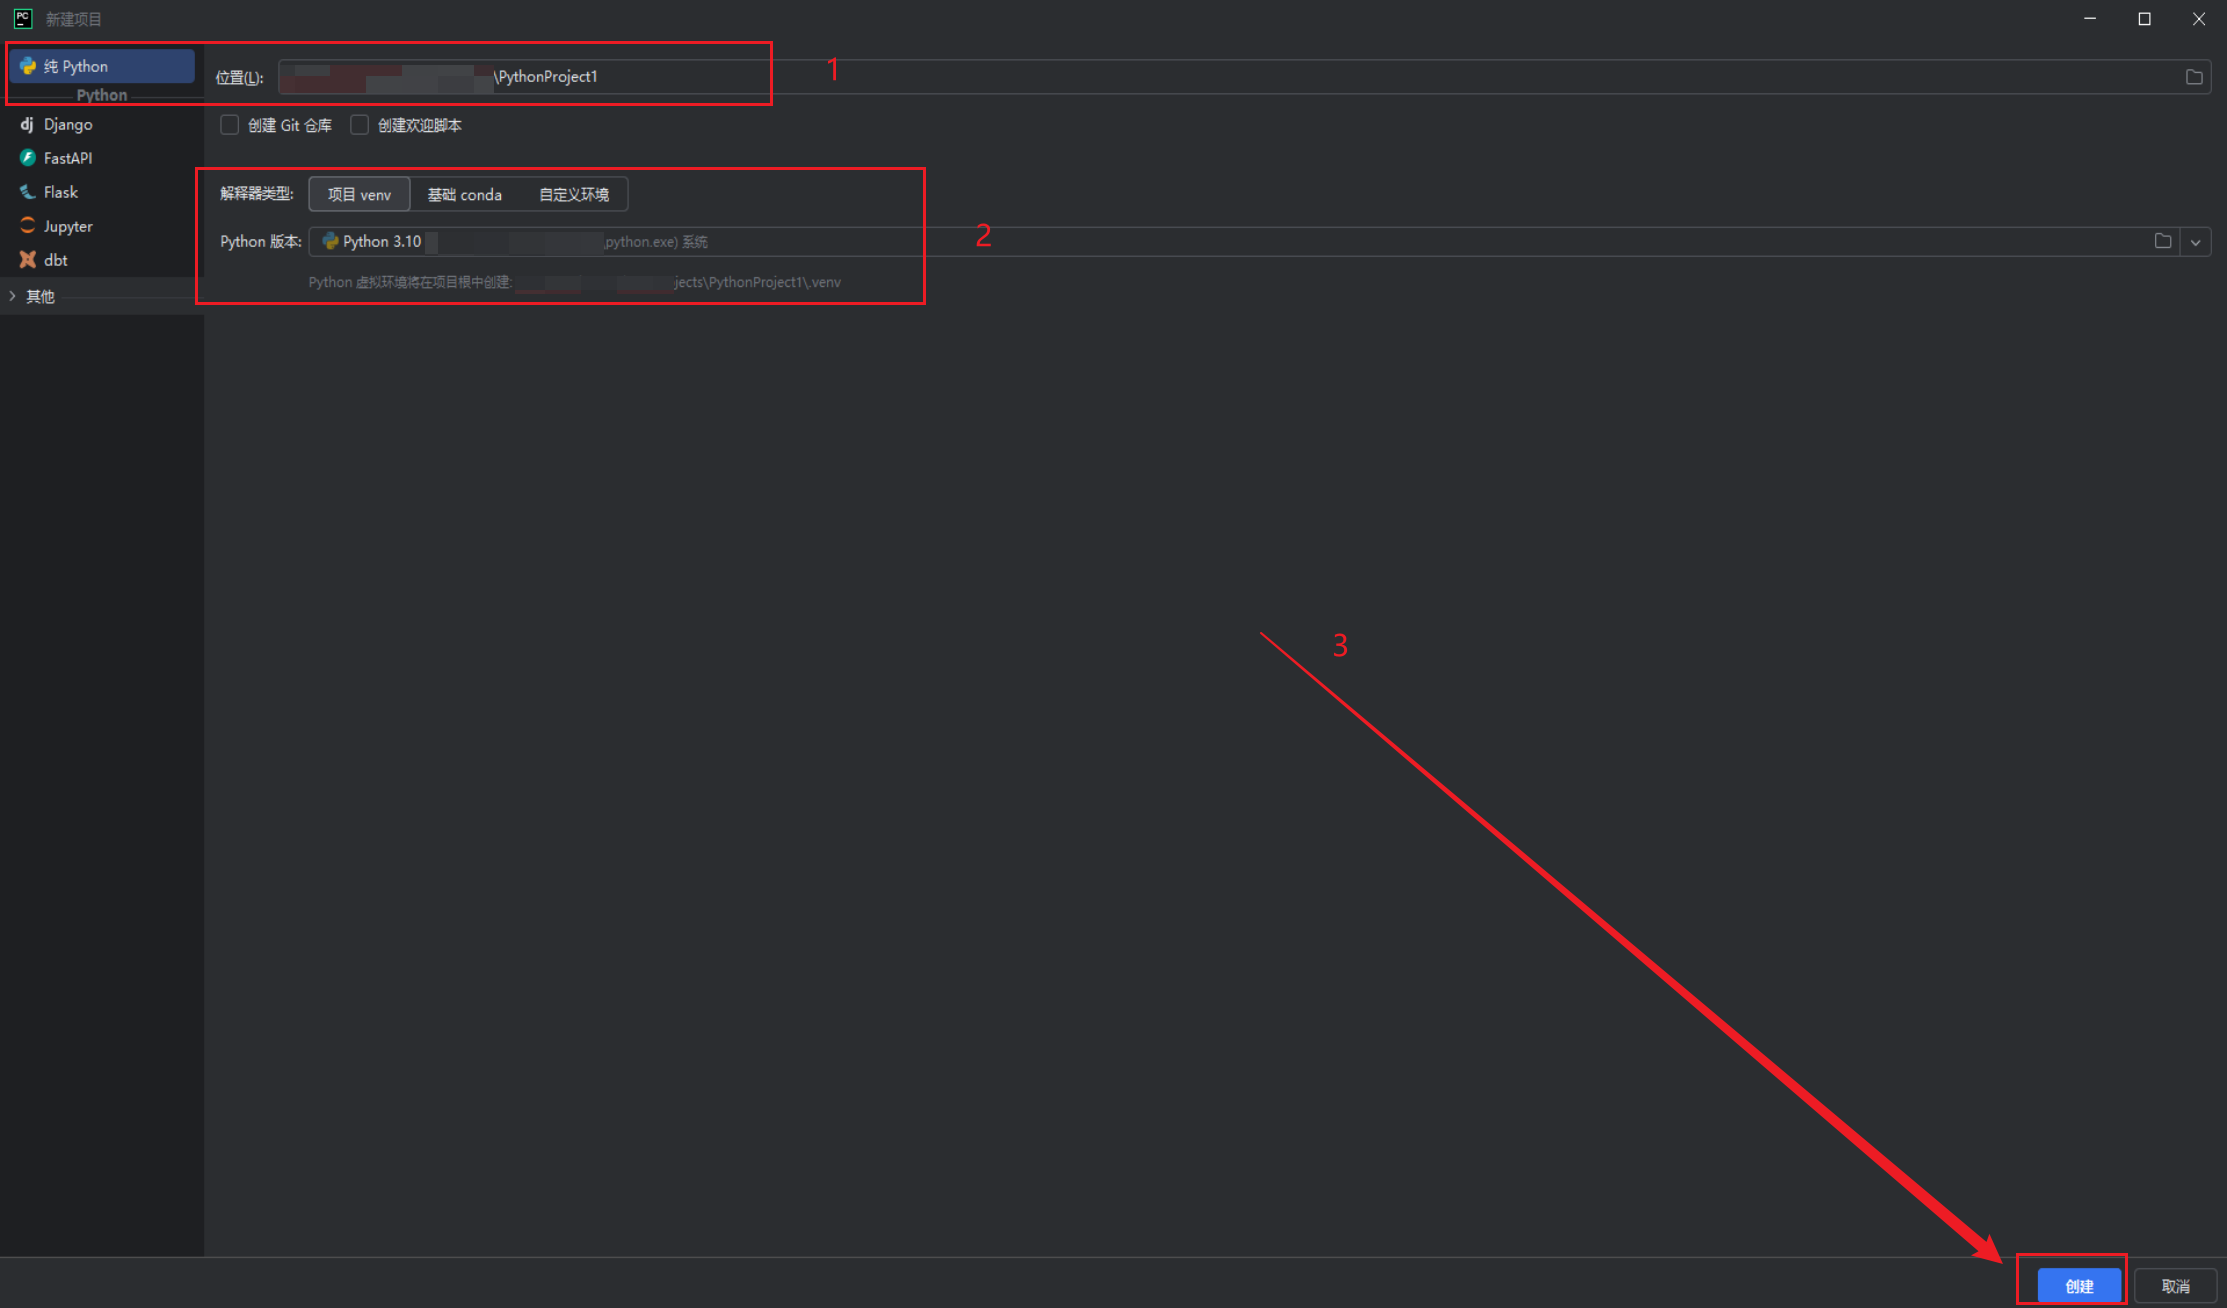Maximize the 新建项目 window
Viewport: 2227px width, 1308px height.
(x=2144, y=19)
